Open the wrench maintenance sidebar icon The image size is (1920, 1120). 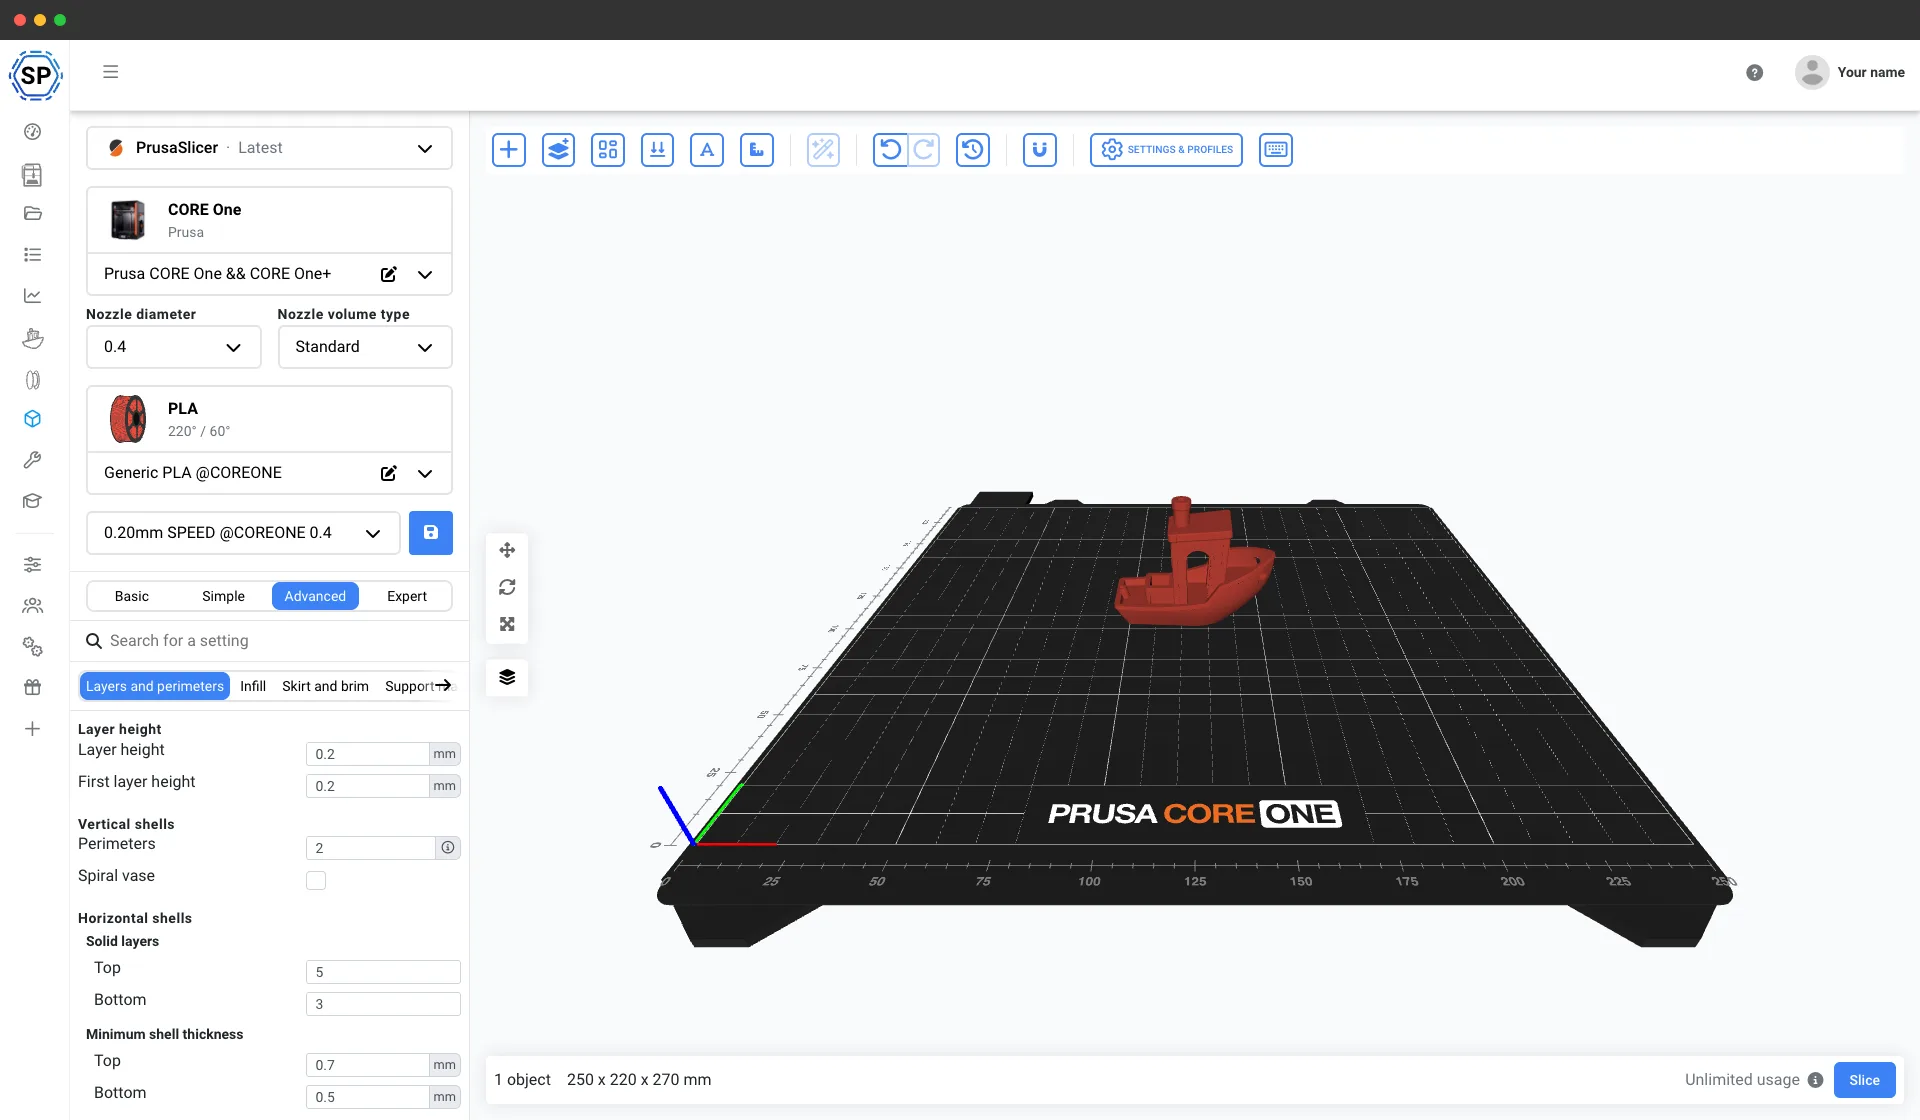coord(32,460)
